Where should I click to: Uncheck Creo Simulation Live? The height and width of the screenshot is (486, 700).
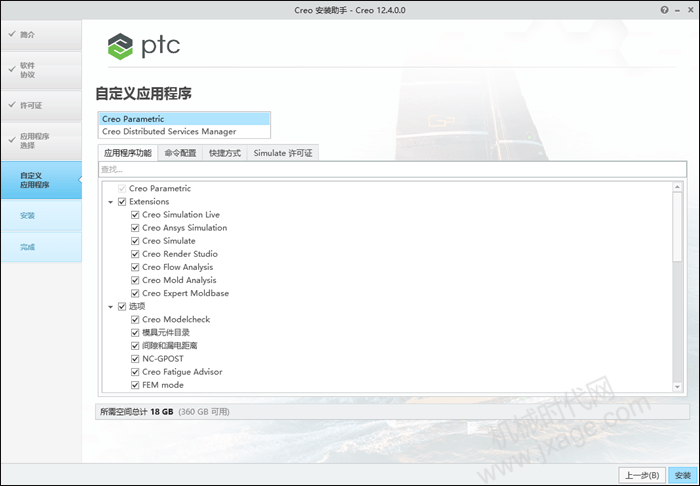click(x=135, y=215)
